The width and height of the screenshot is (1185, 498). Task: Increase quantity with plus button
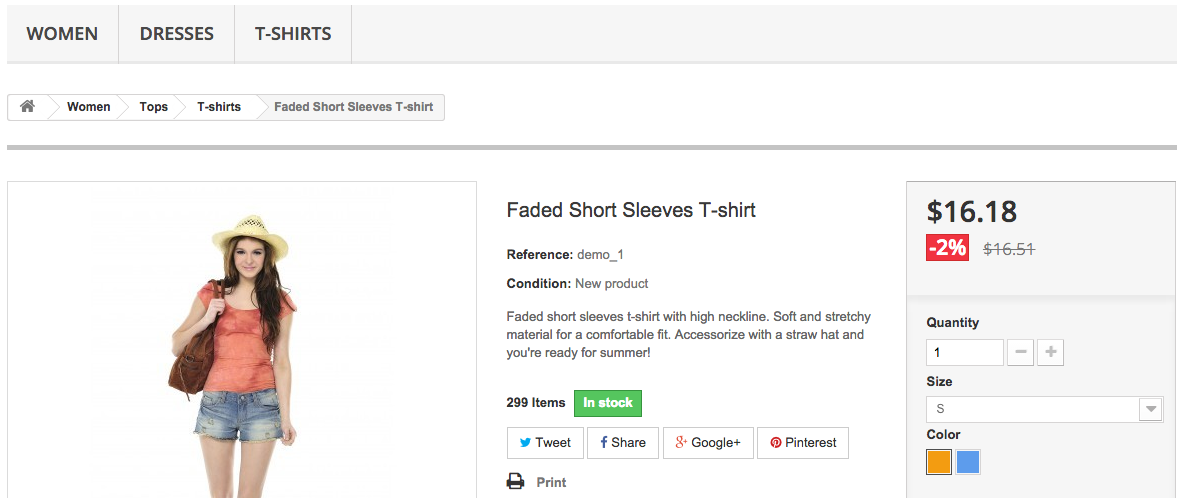pos(1050,353)
